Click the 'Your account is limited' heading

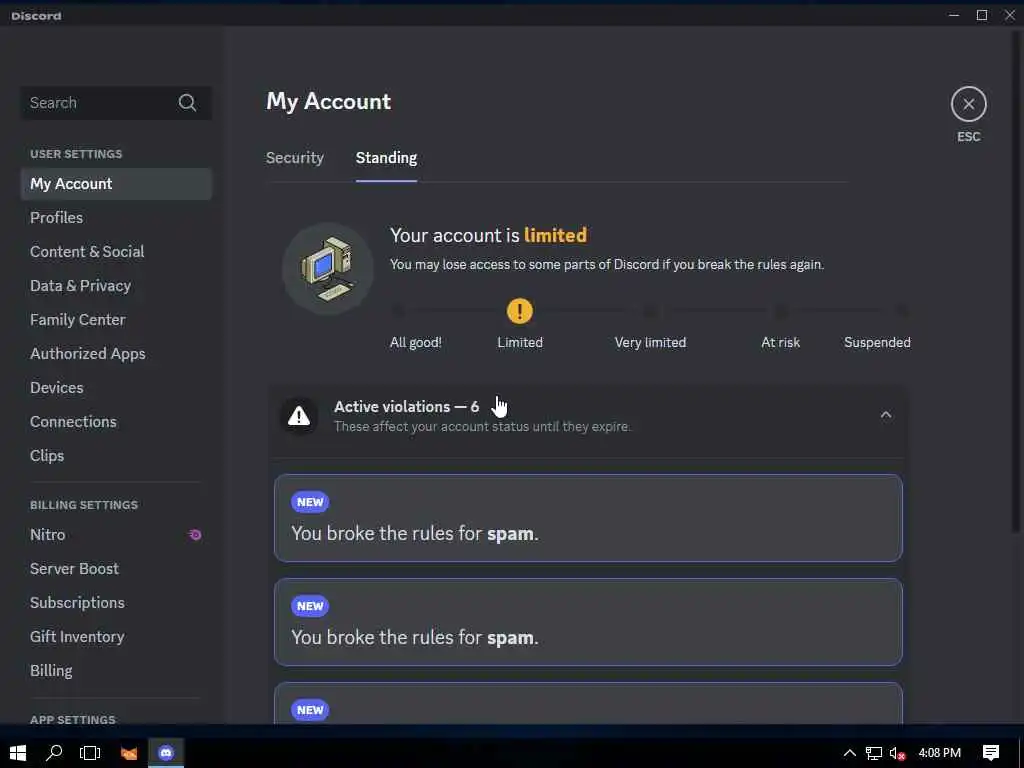tap(488, 235)
